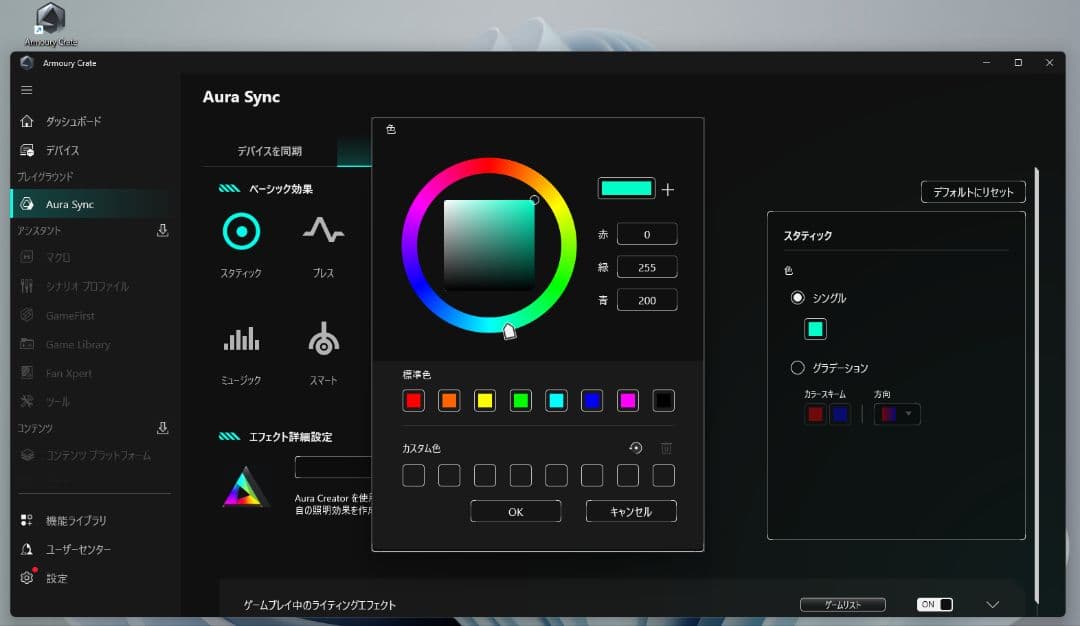Select the シングル radio button
Screen dimensions: 1080x626
[x=798, y=297]
